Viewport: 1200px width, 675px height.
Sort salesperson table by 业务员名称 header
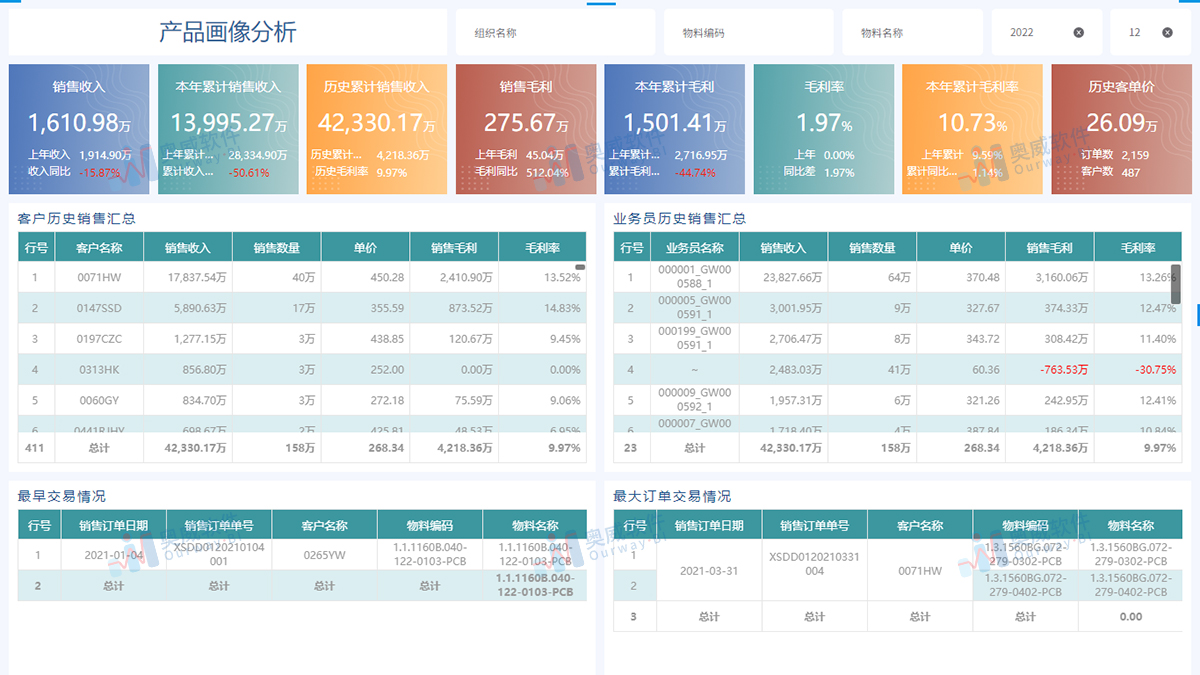(x=694, y=248)
